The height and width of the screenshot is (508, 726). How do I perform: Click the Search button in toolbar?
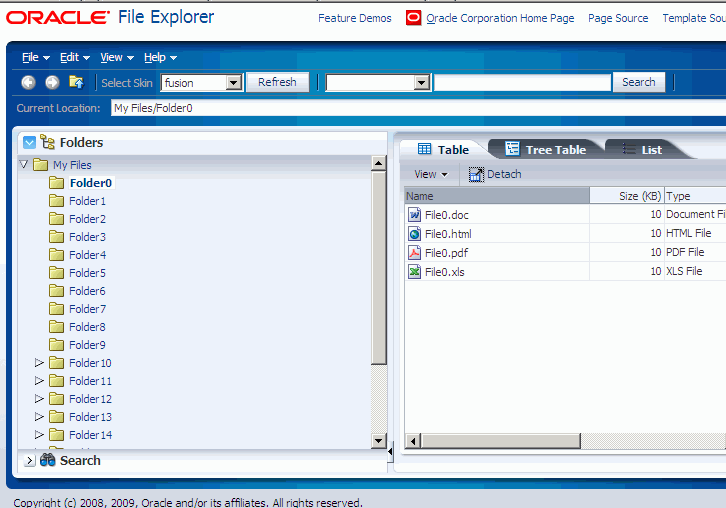pos(638,82)
